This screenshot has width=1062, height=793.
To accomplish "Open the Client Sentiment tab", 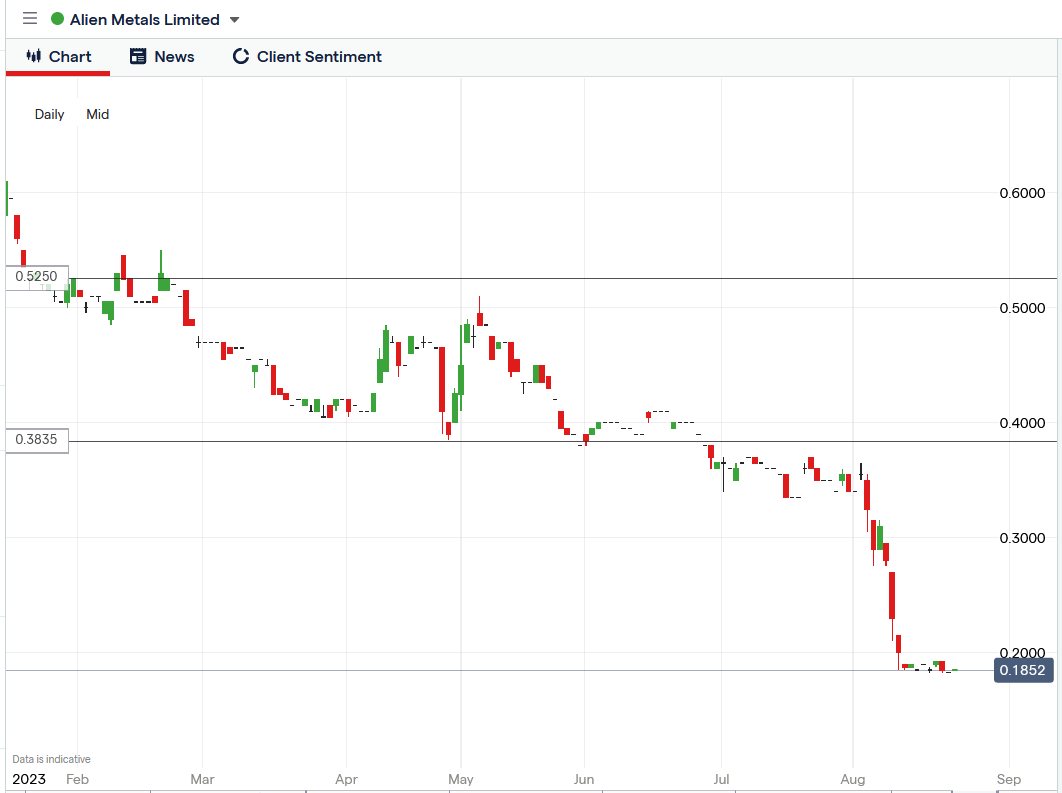I will tap(307, 57).
